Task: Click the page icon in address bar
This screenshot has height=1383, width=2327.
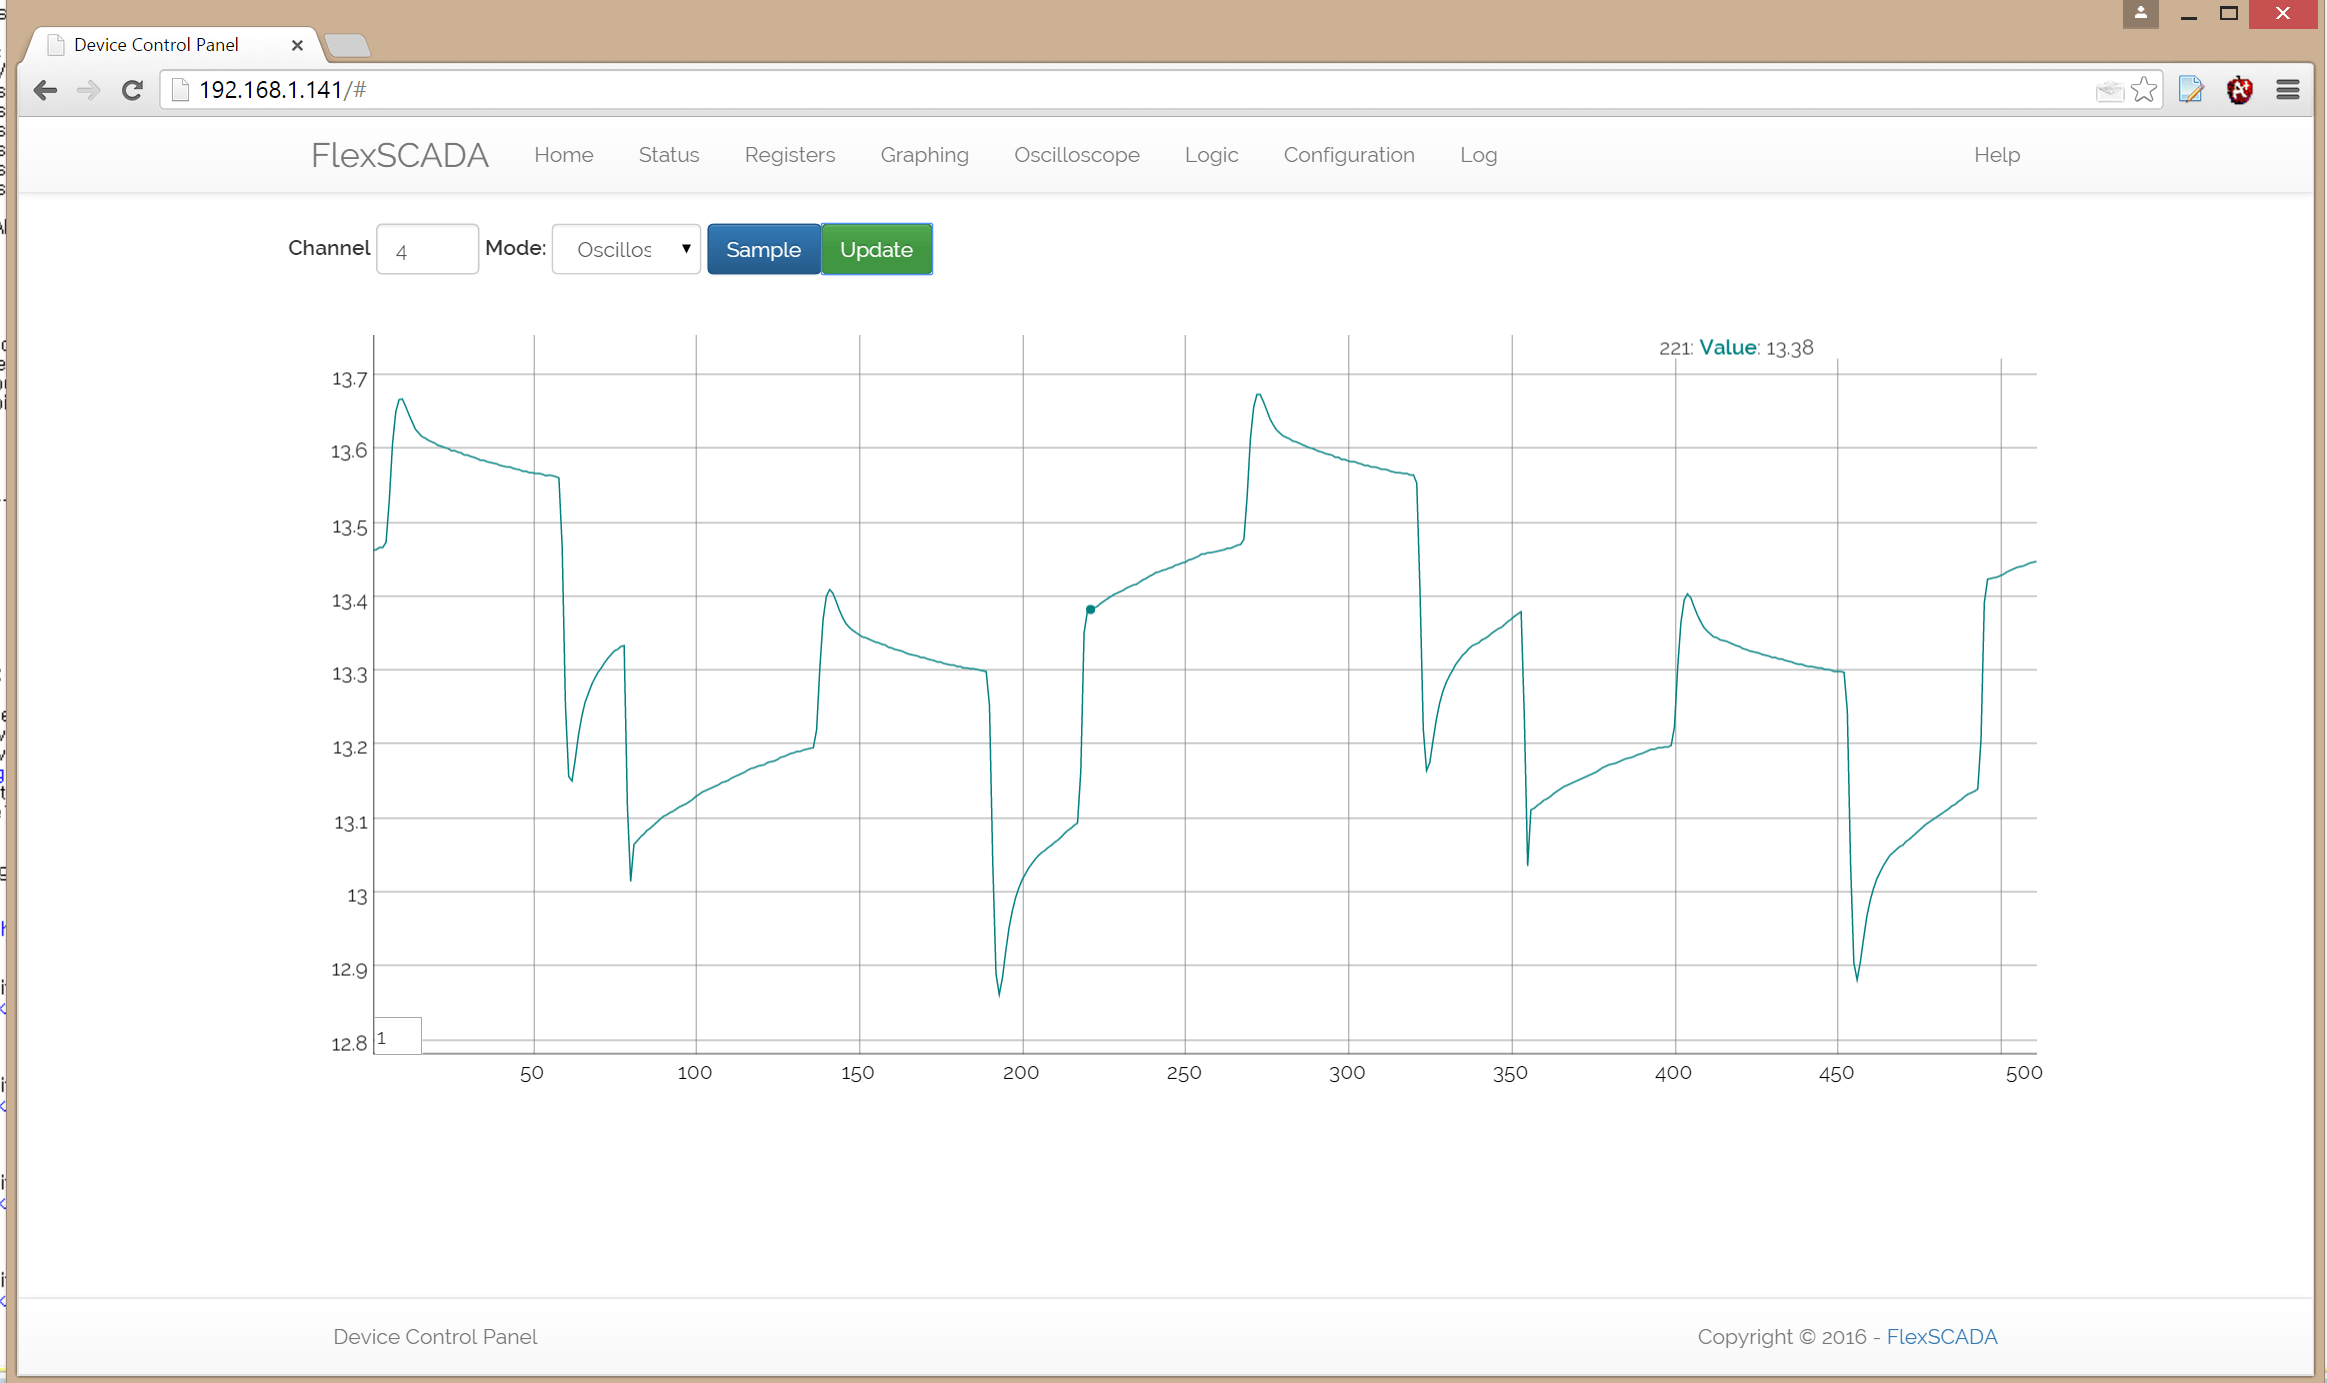Action: (x=181, y=90)
